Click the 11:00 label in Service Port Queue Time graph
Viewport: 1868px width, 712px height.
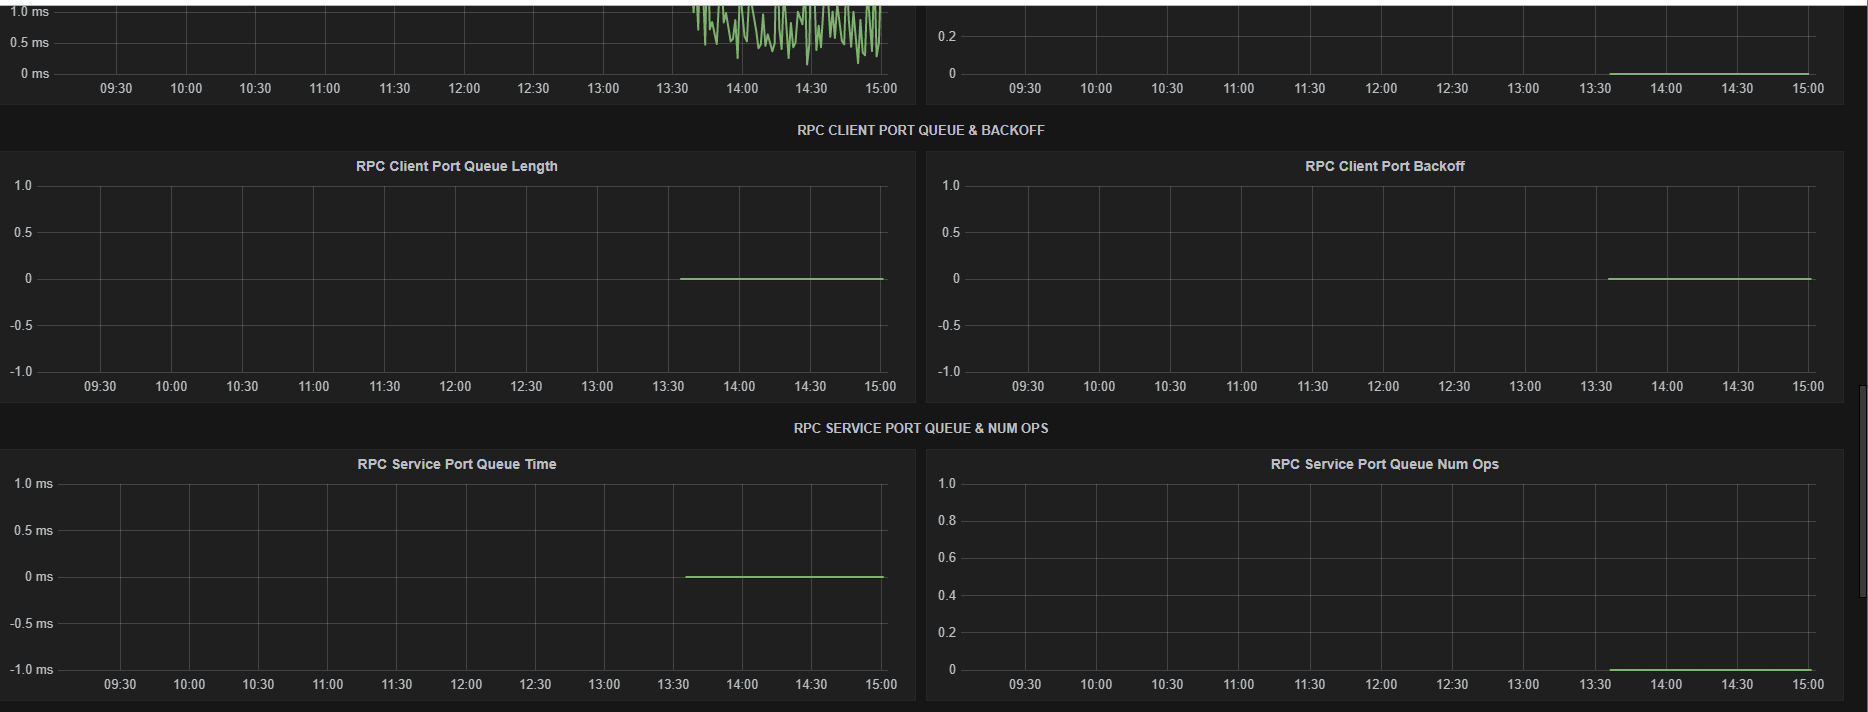327,684
